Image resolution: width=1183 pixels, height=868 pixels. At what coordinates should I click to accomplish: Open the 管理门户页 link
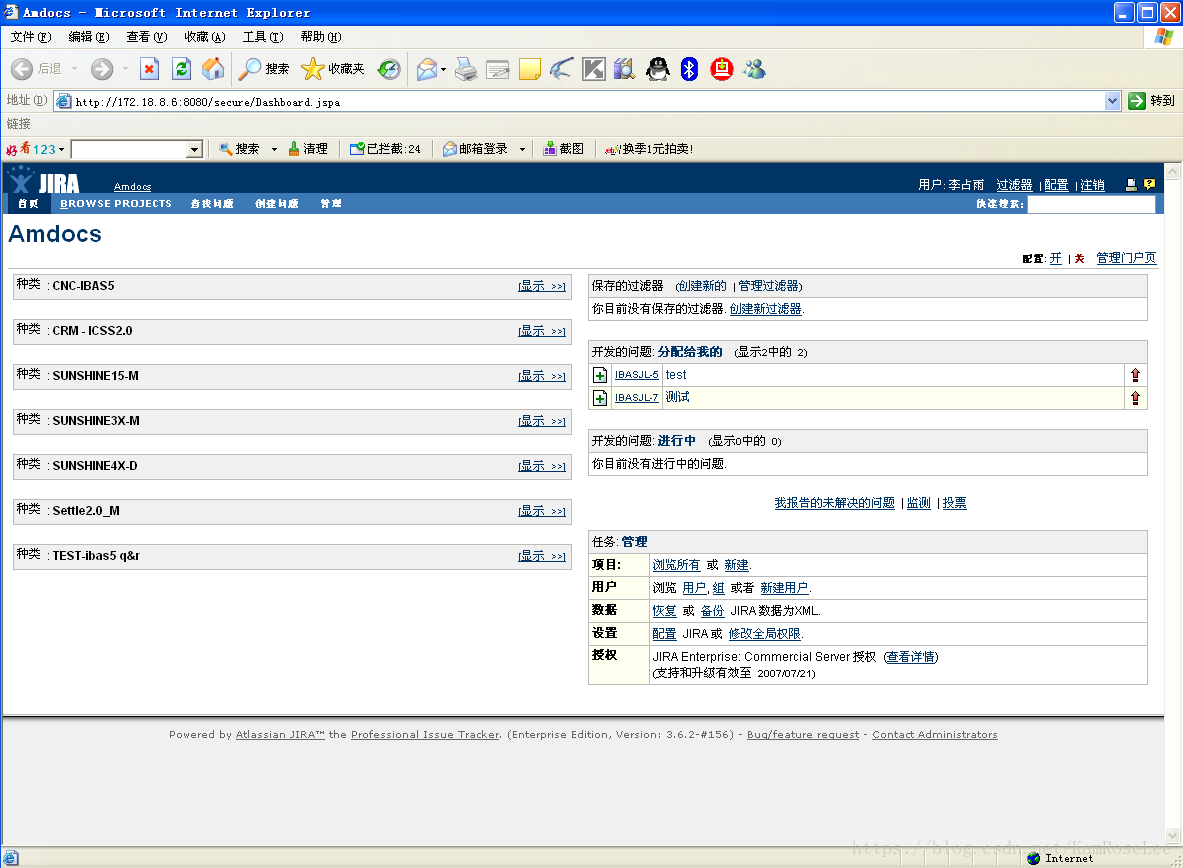tap(1126, 258)
